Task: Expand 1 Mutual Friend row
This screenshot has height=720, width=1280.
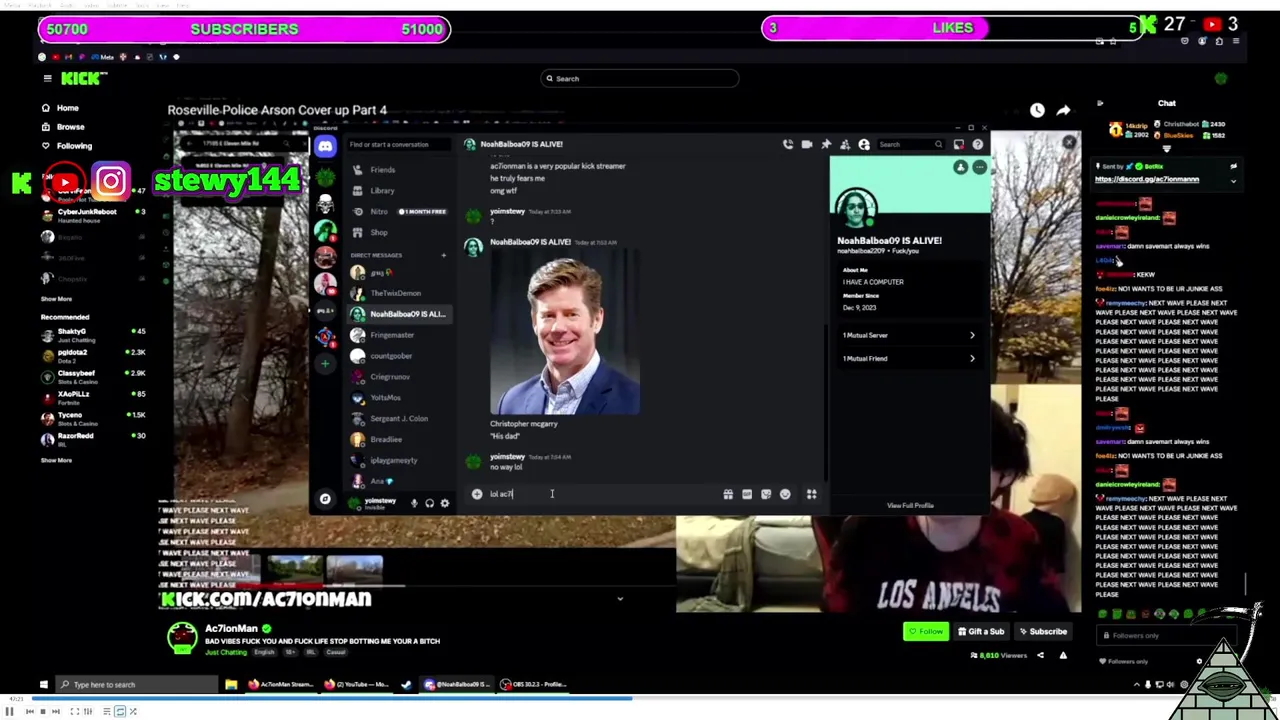Action: (x=908, y=358)
